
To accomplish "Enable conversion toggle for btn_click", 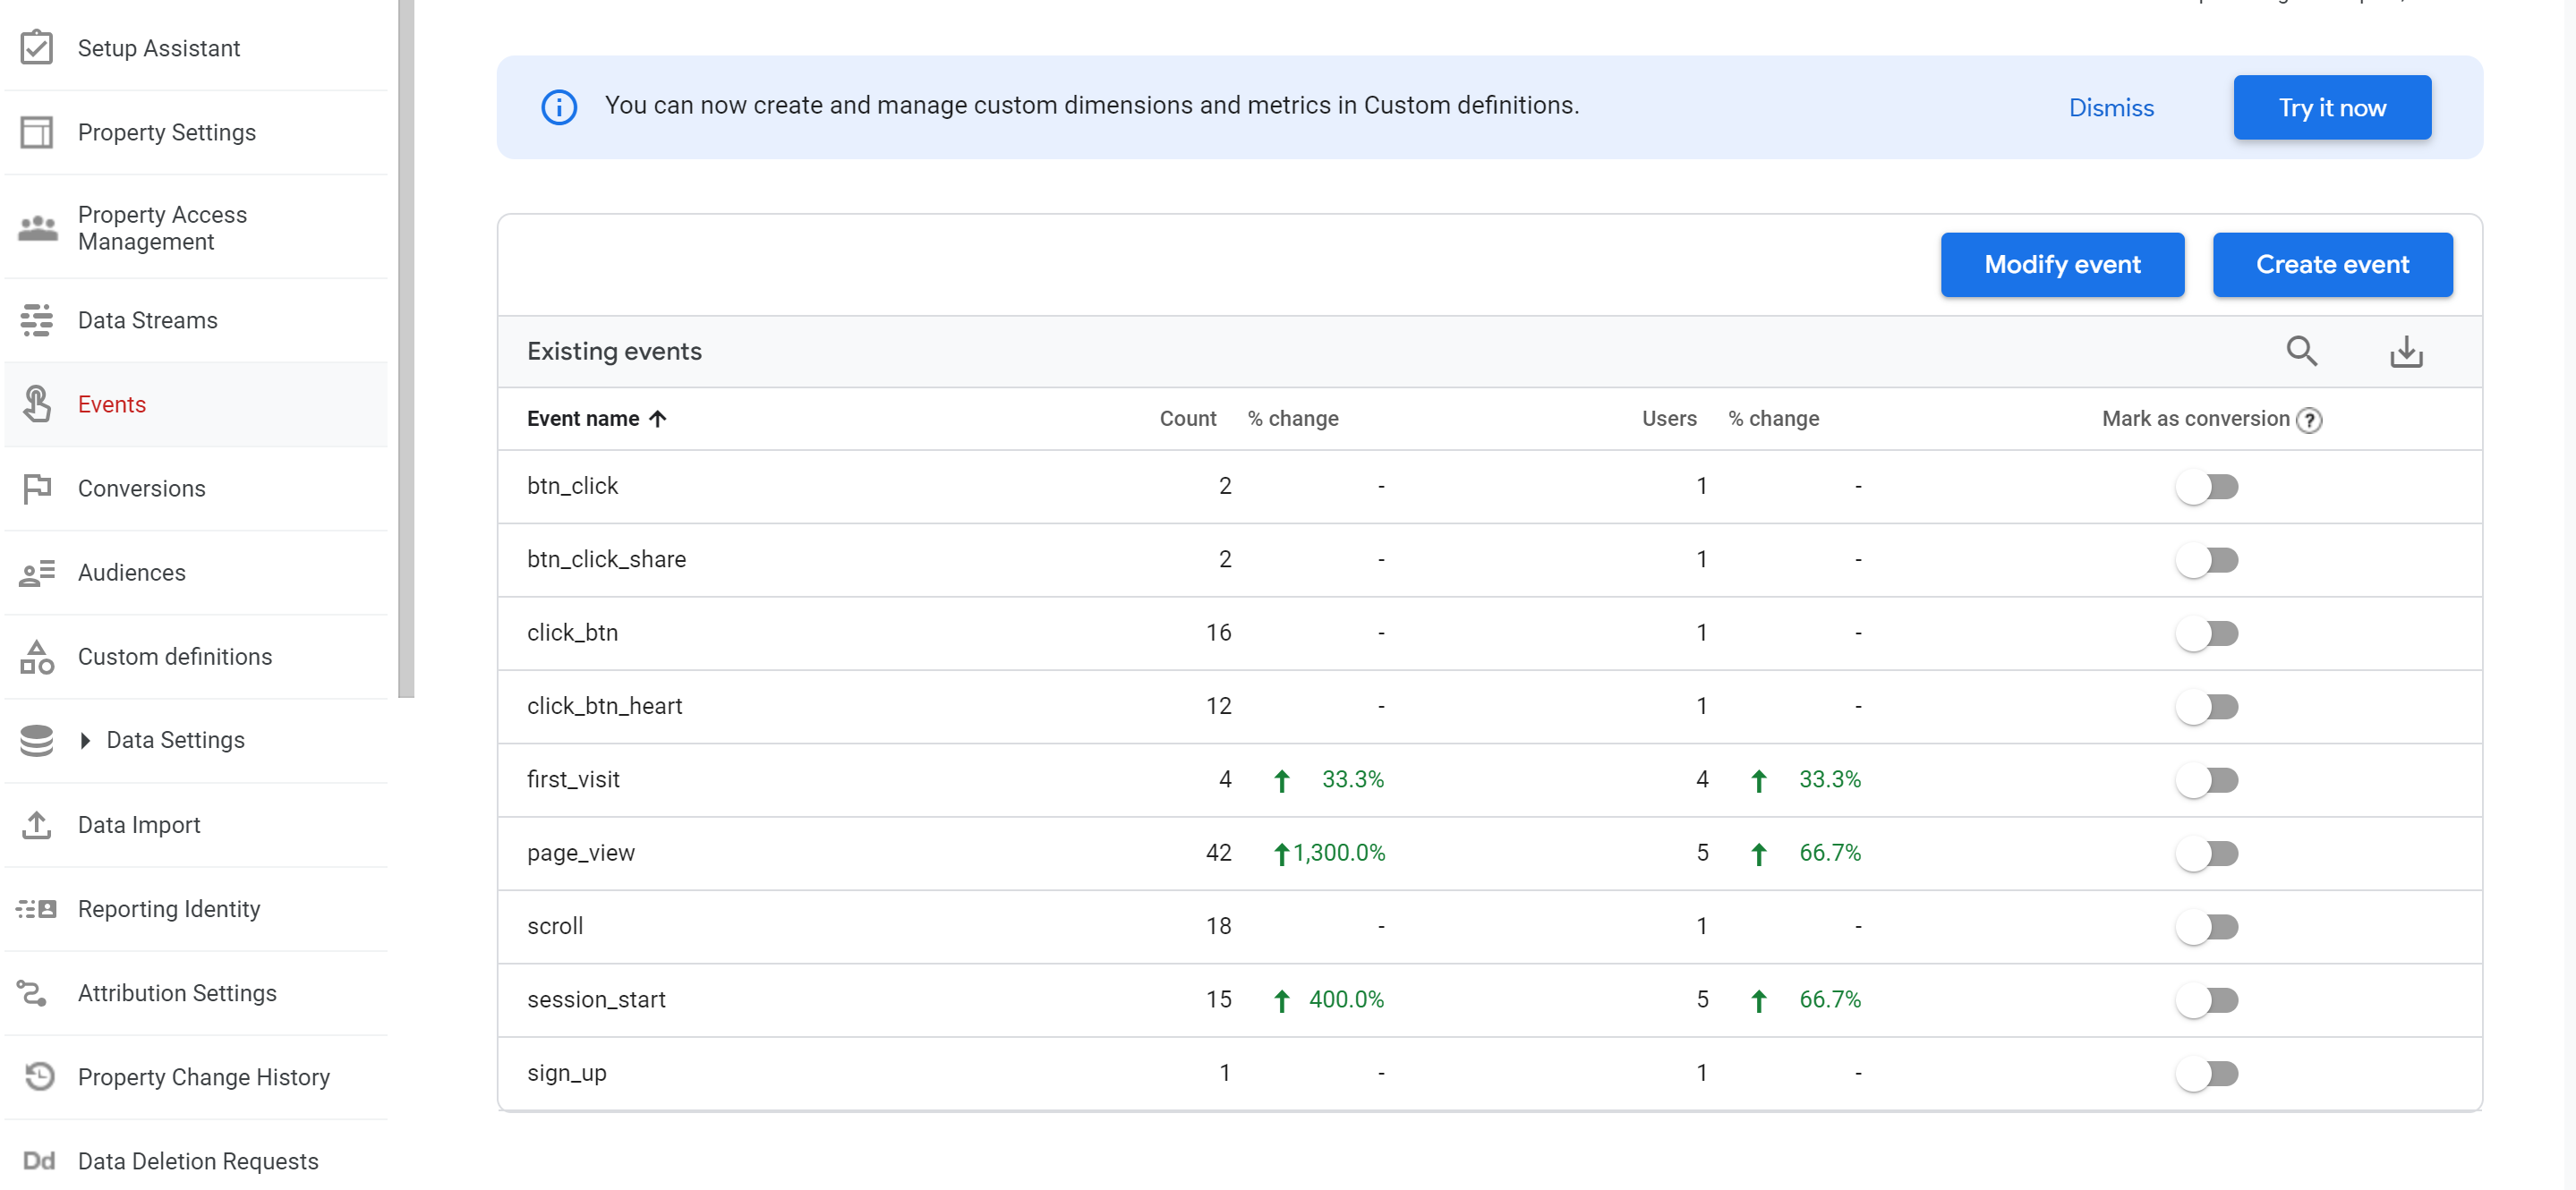I will pyautogui.click(x=2207, y=487).
